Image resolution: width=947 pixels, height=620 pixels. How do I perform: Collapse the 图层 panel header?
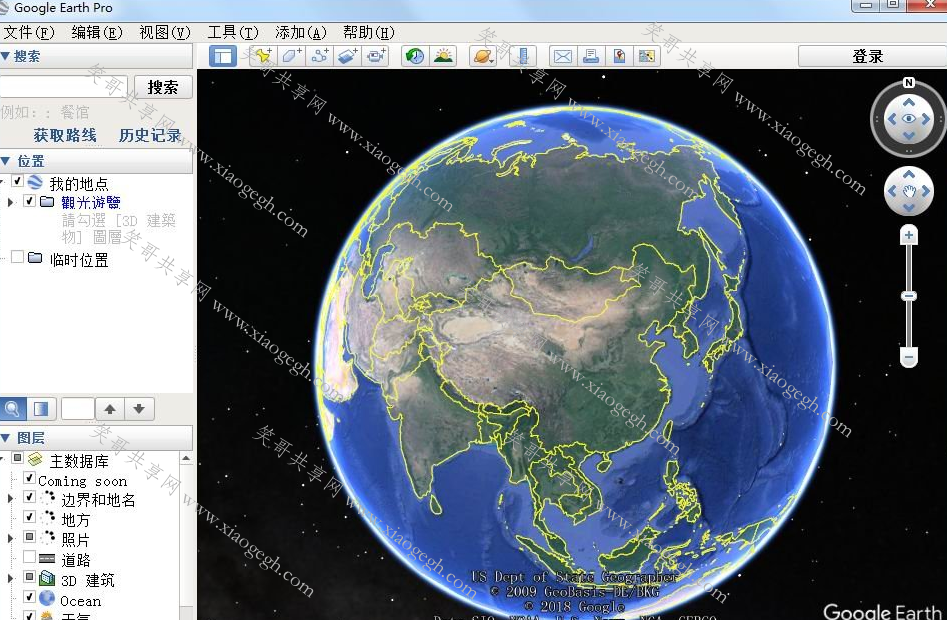[97, 438]
